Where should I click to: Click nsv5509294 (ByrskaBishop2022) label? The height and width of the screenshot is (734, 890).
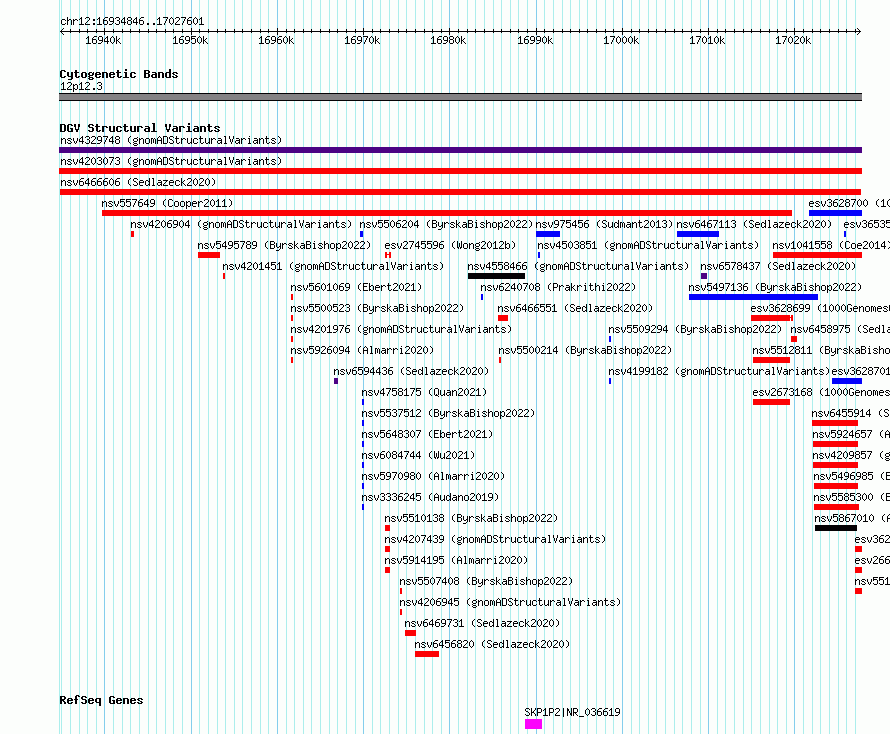click(x=695, y=329)
